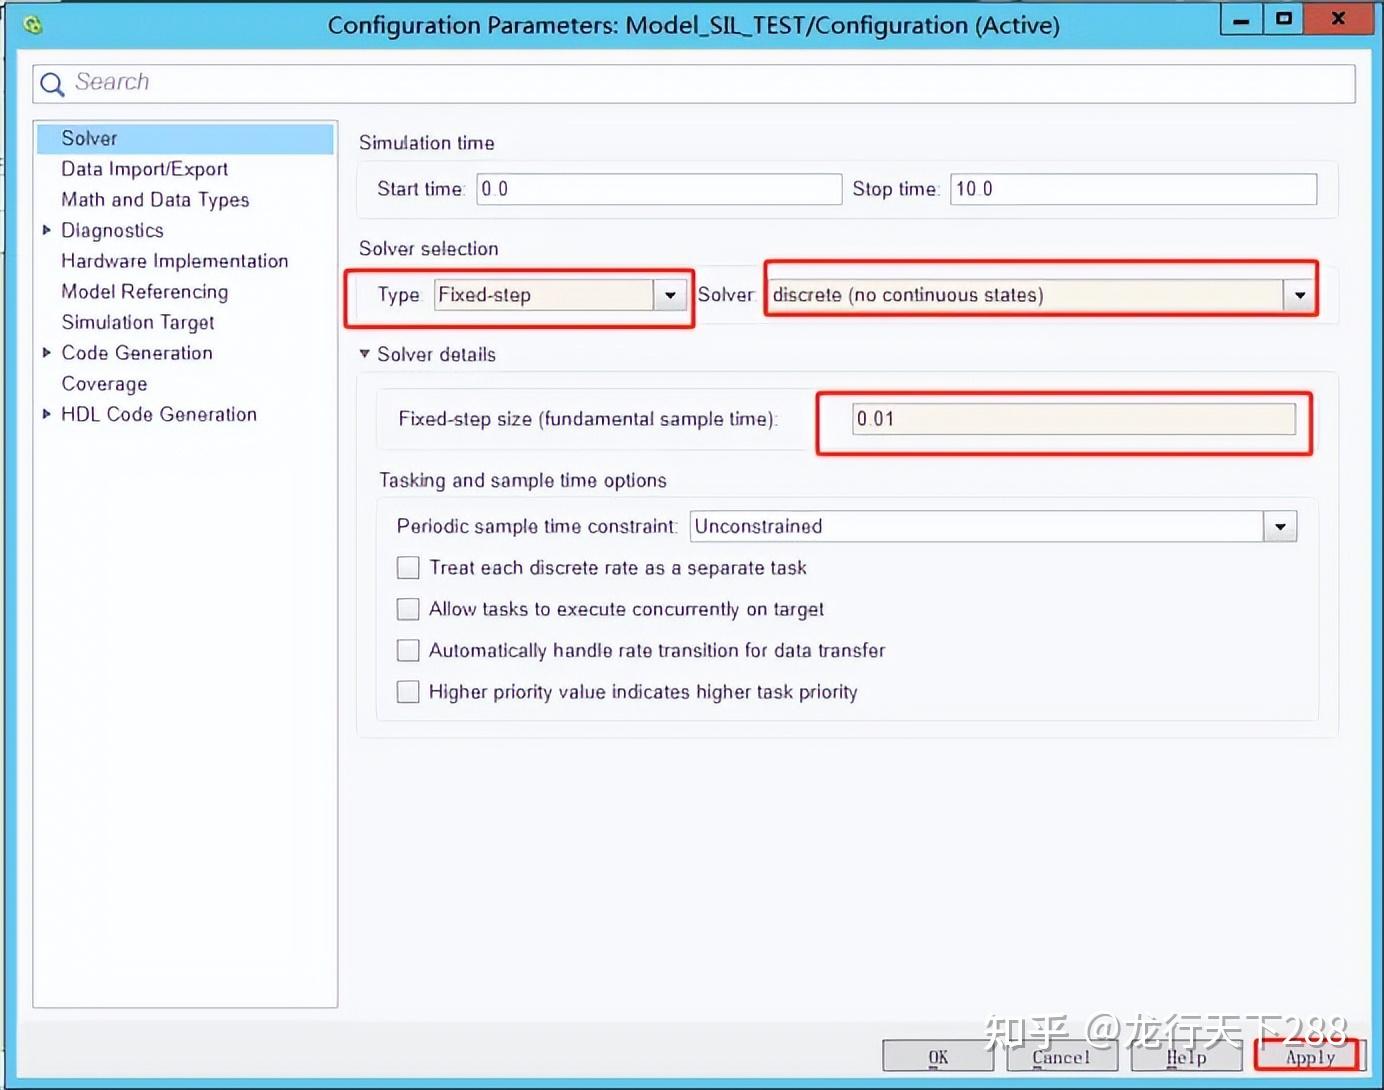
Task: Go to Math and Data Types pane
Action: click(x=155, y=200)
